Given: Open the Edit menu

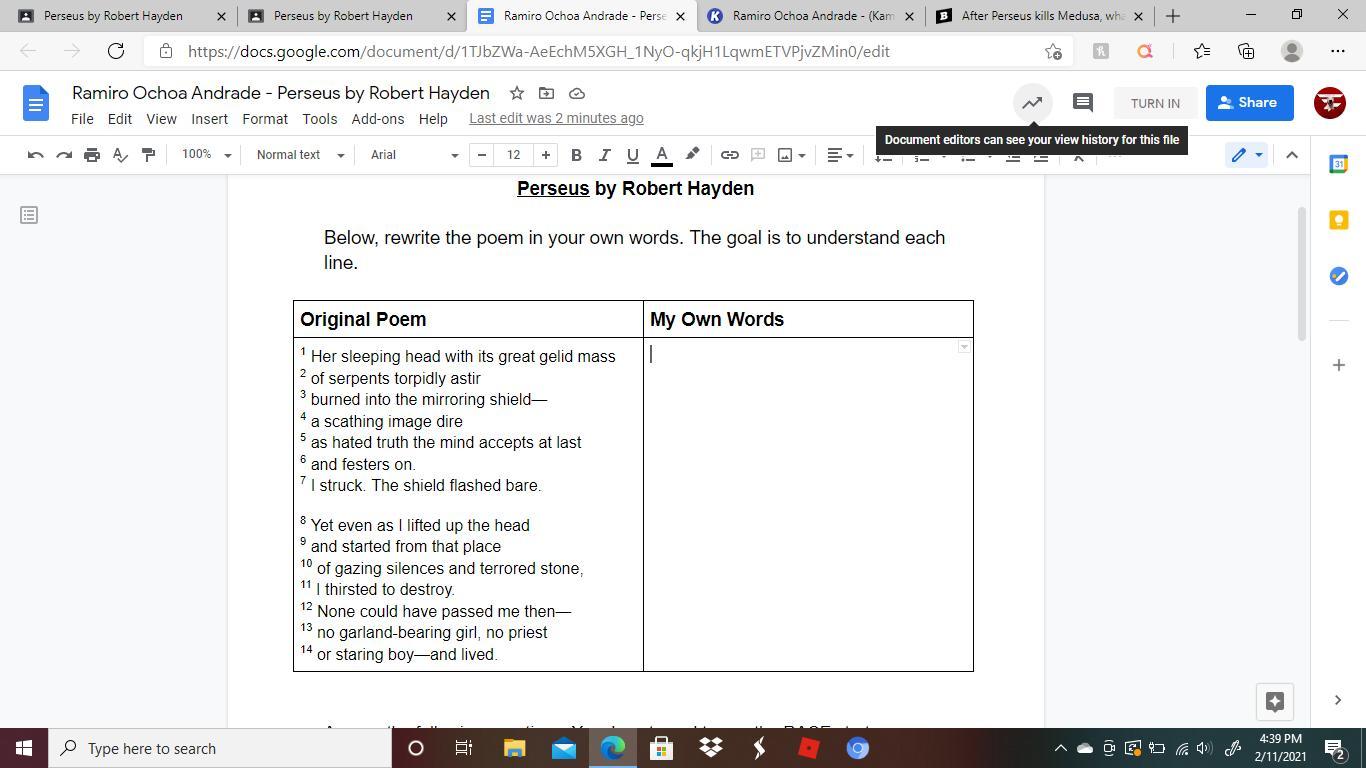Looking at the screenshot, I should click(x=120, y=118).
